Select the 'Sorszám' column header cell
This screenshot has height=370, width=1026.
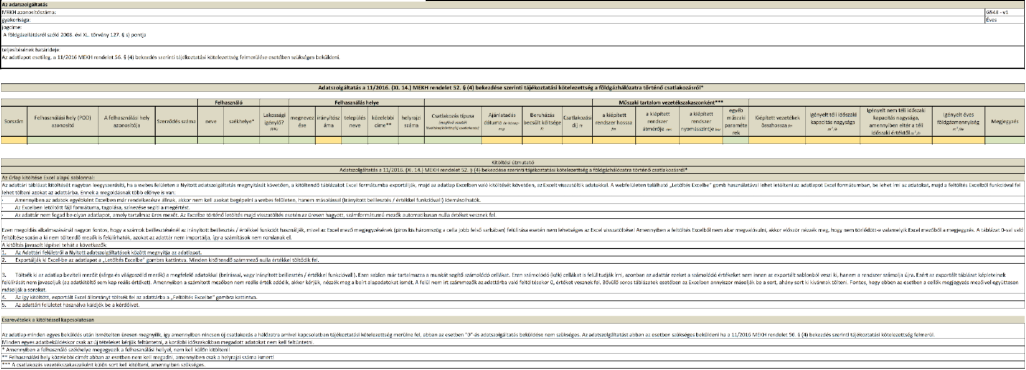point(14,120)
